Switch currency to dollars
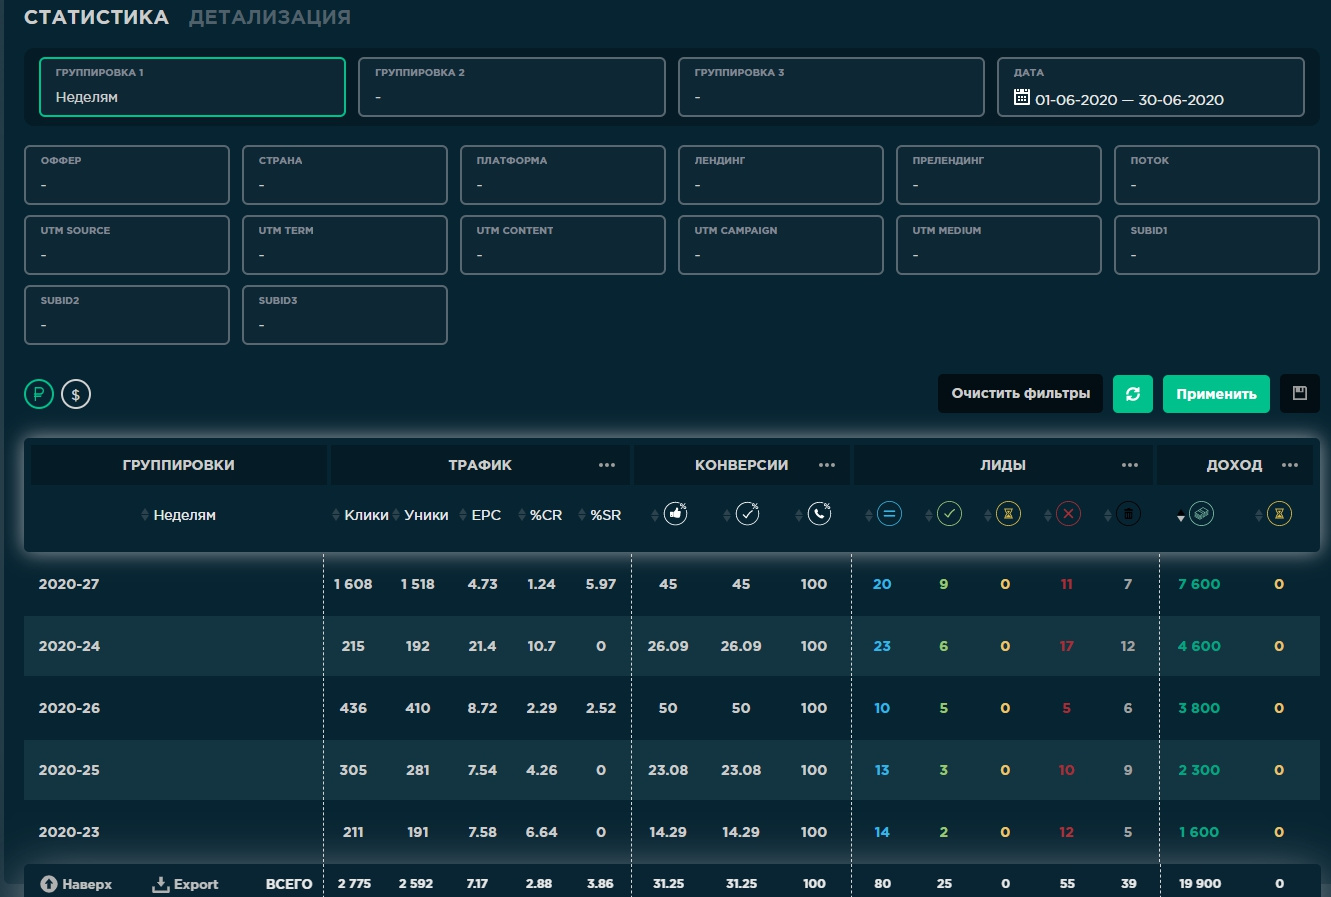This screenshot has height=897, width=1331. [76, 394]
